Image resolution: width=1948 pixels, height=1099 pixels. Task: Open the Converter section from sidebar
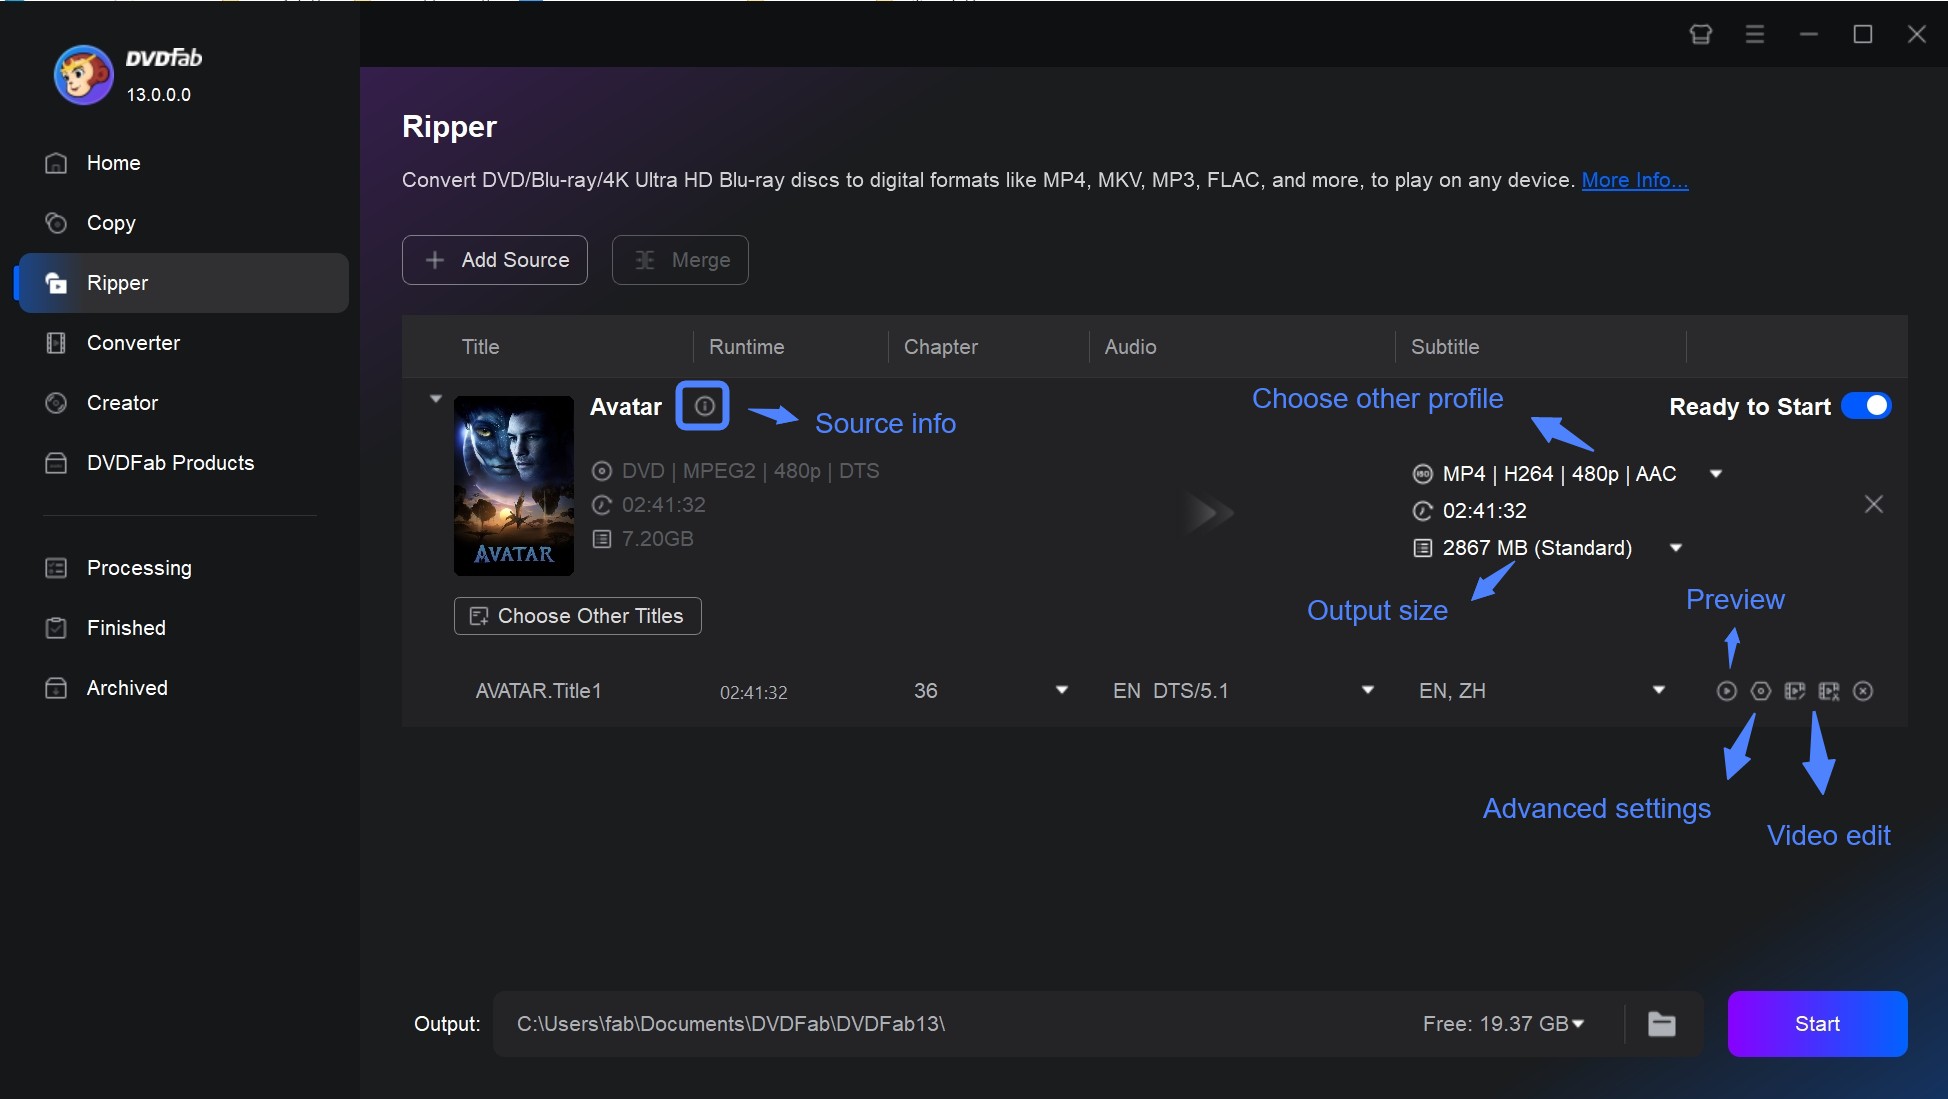click(132, 341)
